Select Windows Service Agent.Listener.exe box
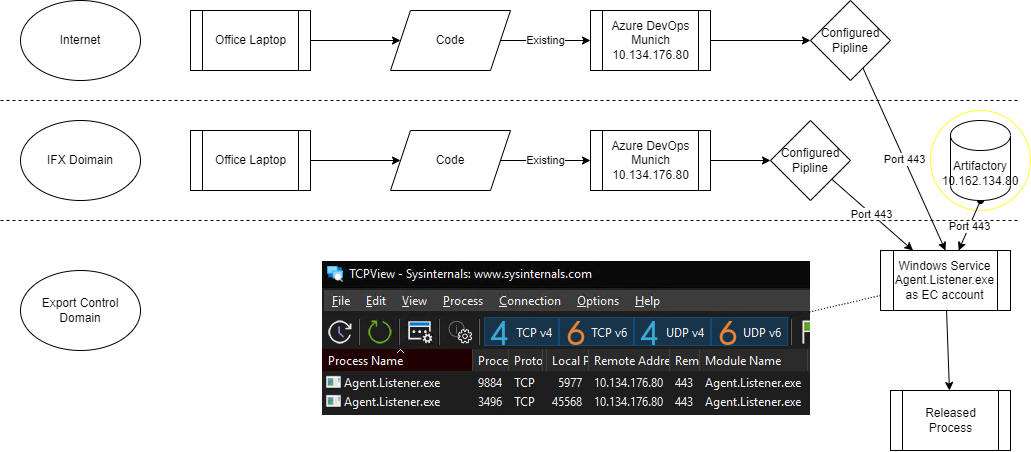Viewport: 1031px width, 452px height. pyautogui.click(x=945, y=280)
